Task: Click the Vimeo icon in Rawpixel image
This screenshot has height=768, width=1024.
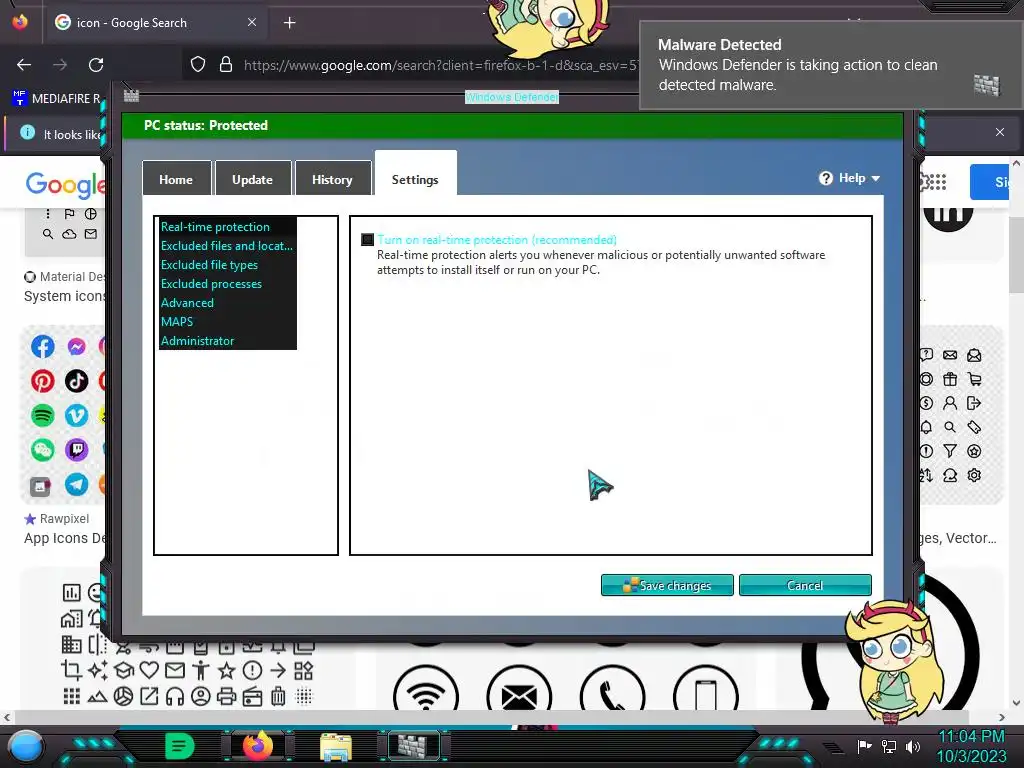Action: click(x=76, y=415)
